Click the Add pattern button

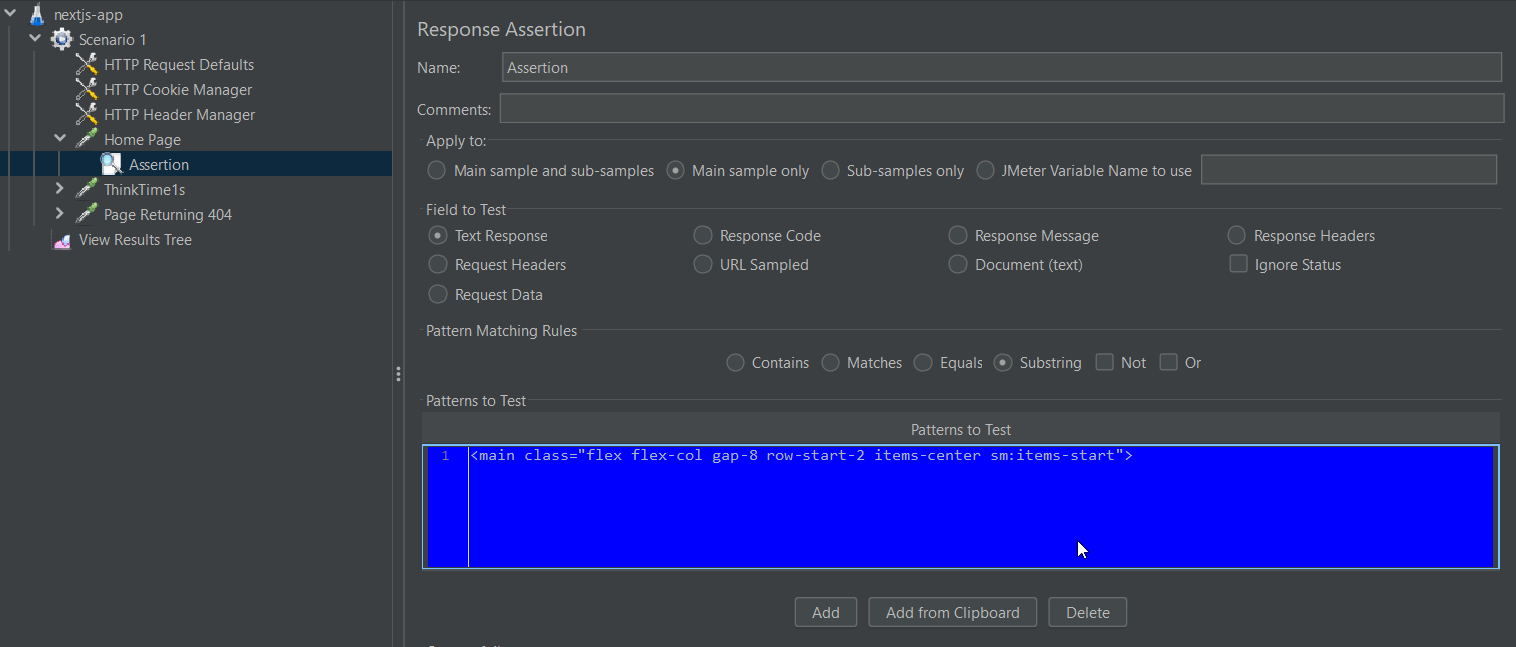[826, 612]
